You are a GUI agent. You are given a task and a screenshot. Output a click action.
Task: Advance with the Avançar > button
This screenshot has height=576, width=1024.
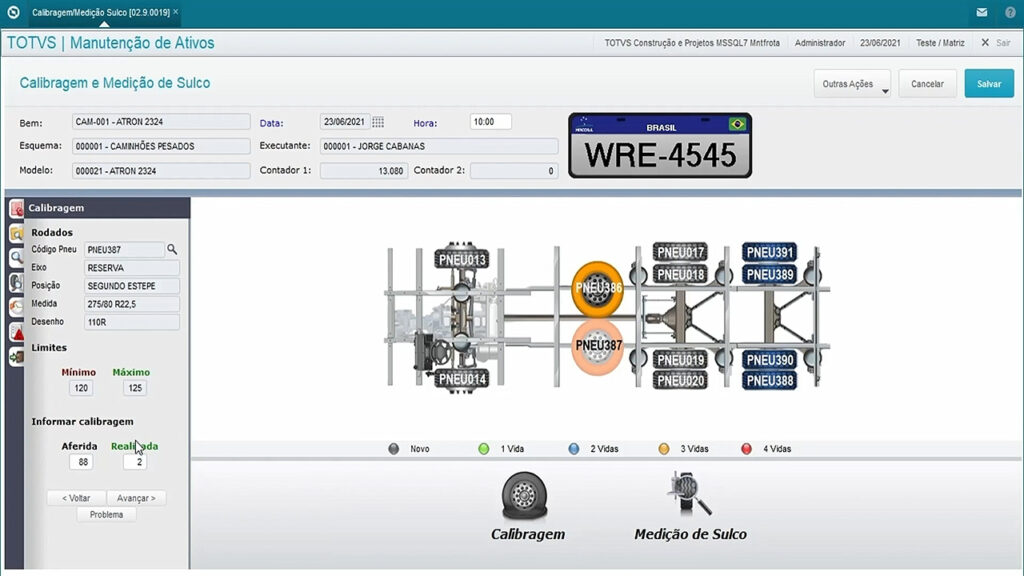click(x=136, y=498)
